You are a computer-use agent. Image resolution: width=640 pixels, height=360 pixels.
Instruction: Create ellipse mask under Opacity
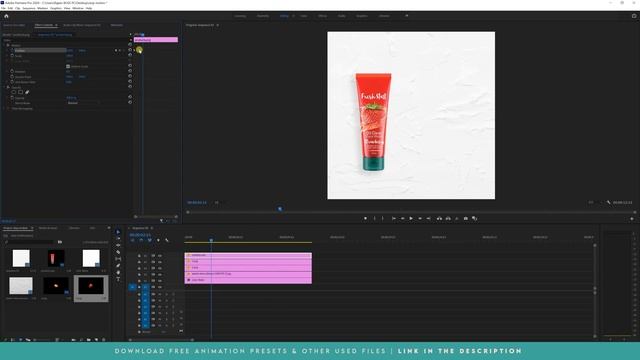(x=13, y=92)
